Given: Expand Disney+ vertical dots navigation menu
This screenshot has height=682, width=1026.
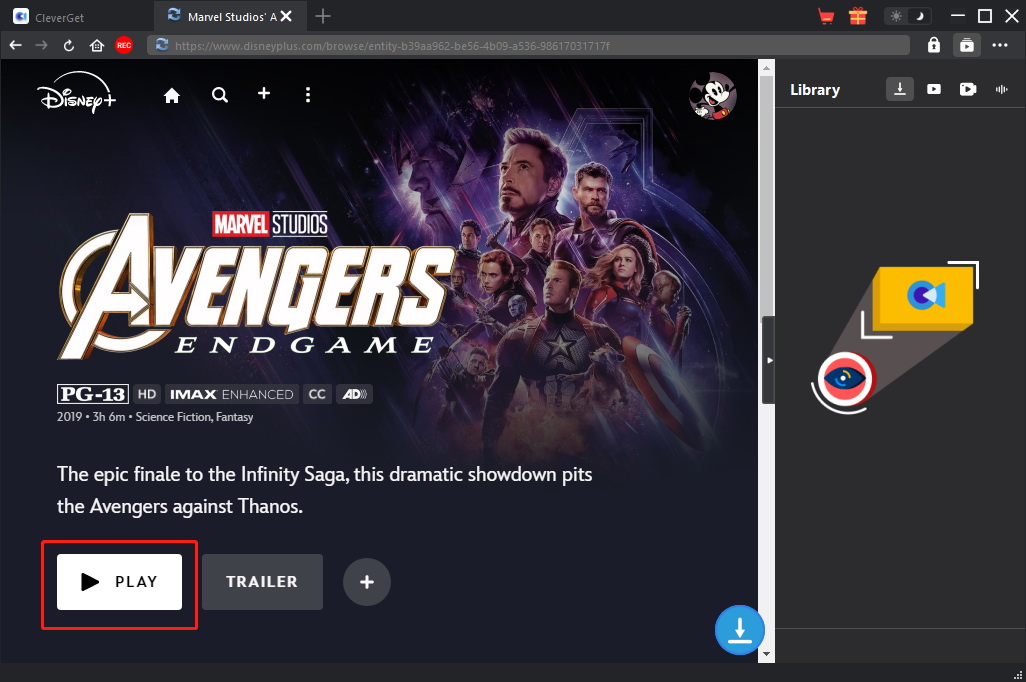Looking at the screenshot, I should pyautogui.click(x=308, y=95).
